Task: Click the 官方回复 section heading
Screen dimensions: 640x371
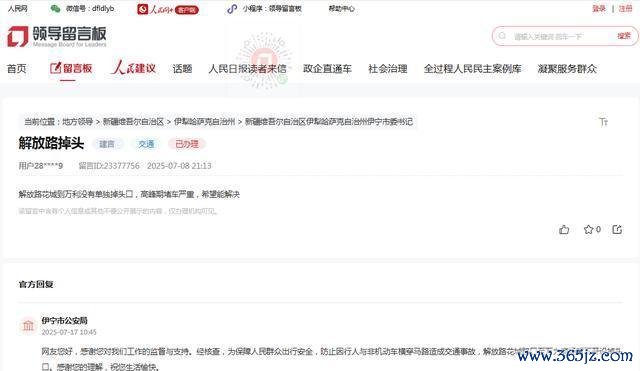Action: tap(36, 284)
